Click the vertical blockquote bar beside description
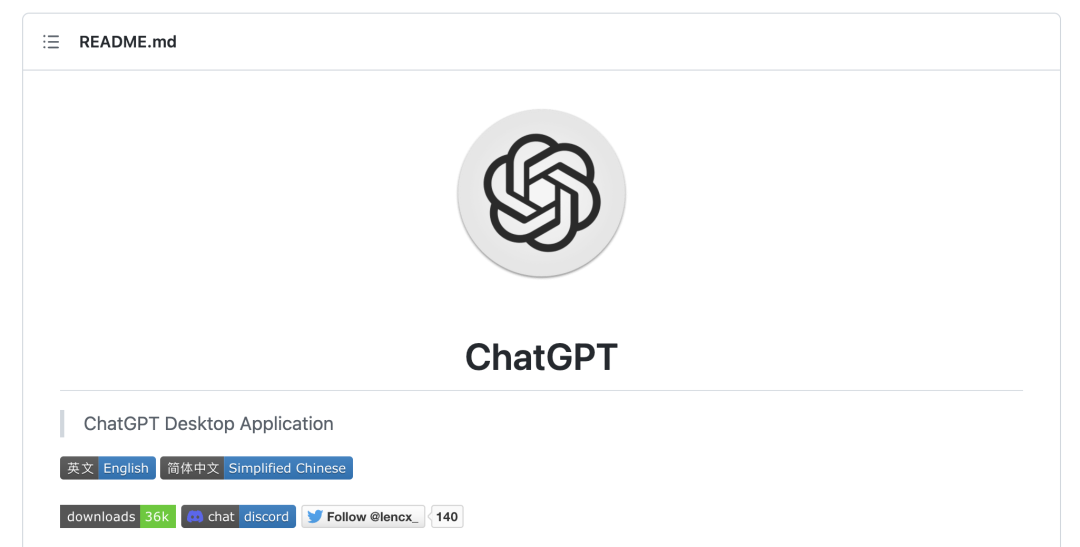 coord(62,424)
